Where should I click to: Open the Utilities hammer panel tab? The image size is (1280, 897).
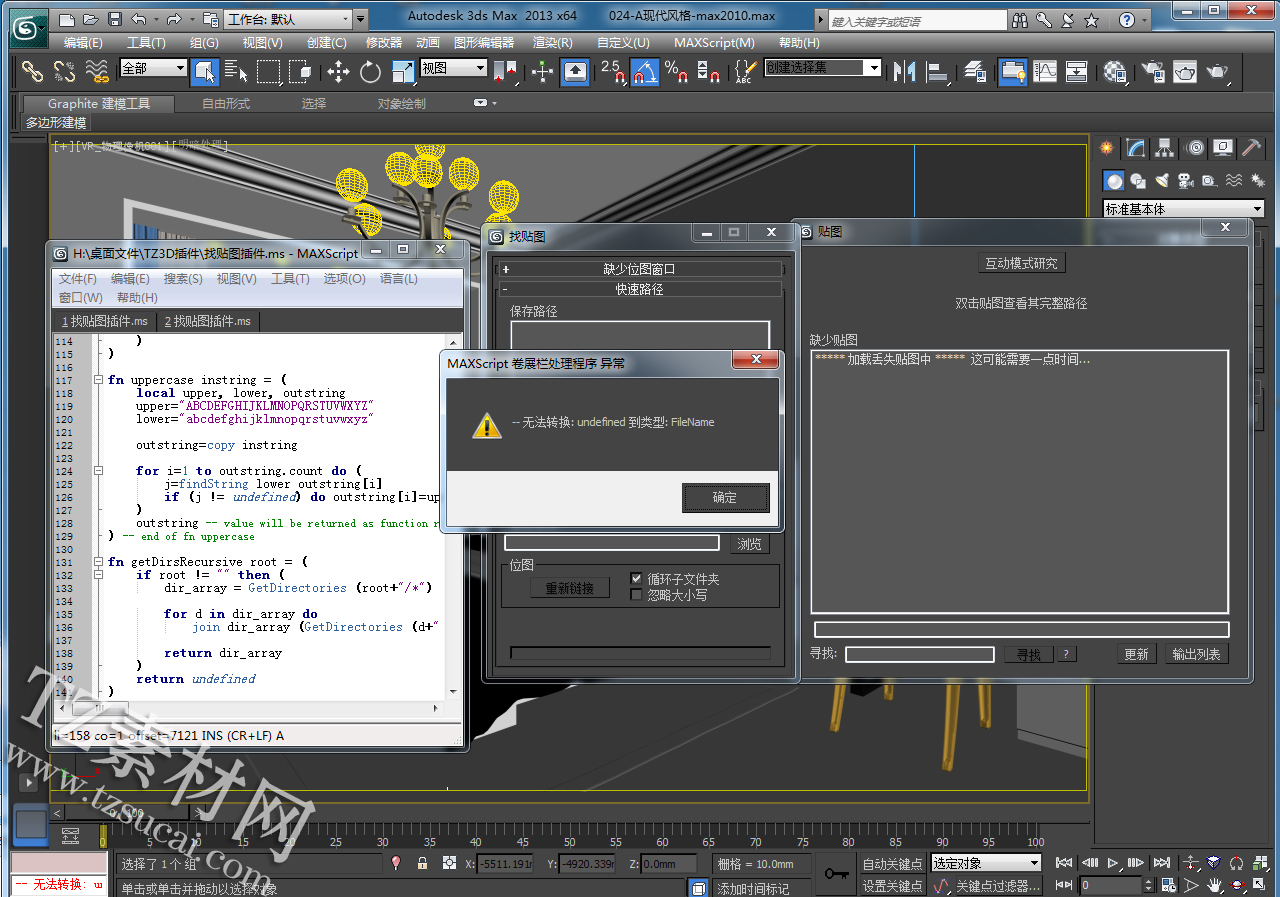1251,148
